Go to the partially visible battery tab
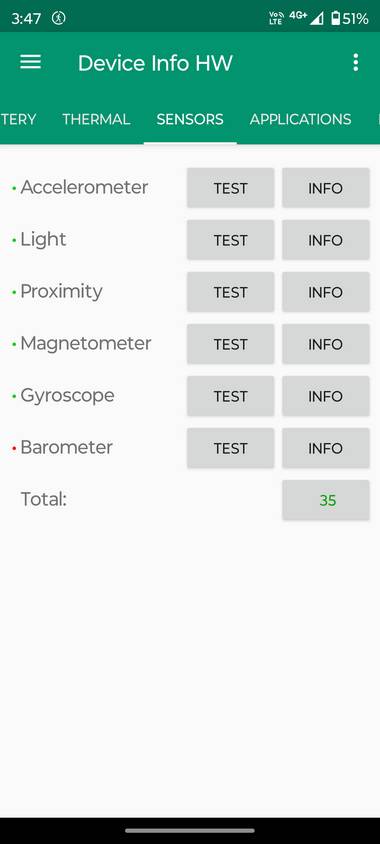This screenshot has height=844, width=380. point(18,119)
